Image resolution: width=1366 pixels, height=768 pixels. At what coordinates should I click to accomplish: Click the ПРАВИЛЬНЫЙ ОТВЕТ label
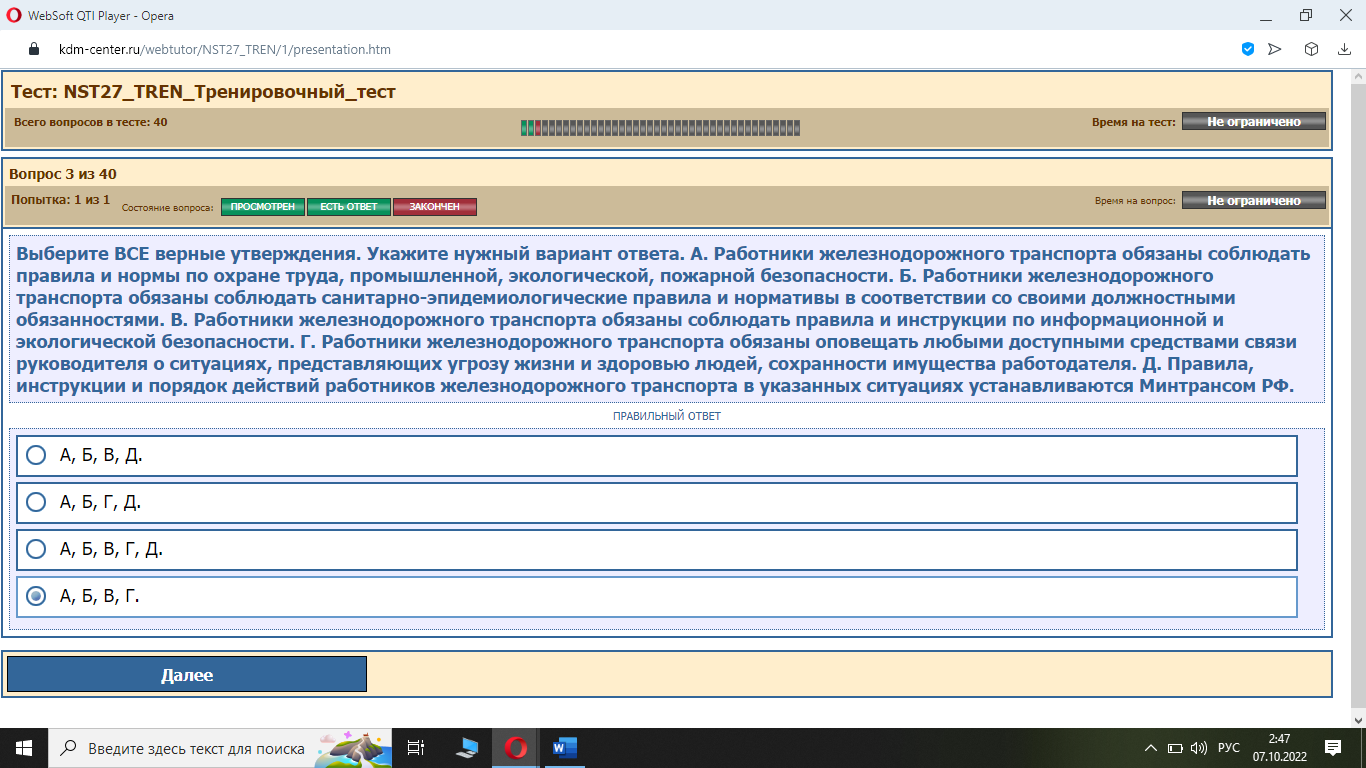pos(667,416)
